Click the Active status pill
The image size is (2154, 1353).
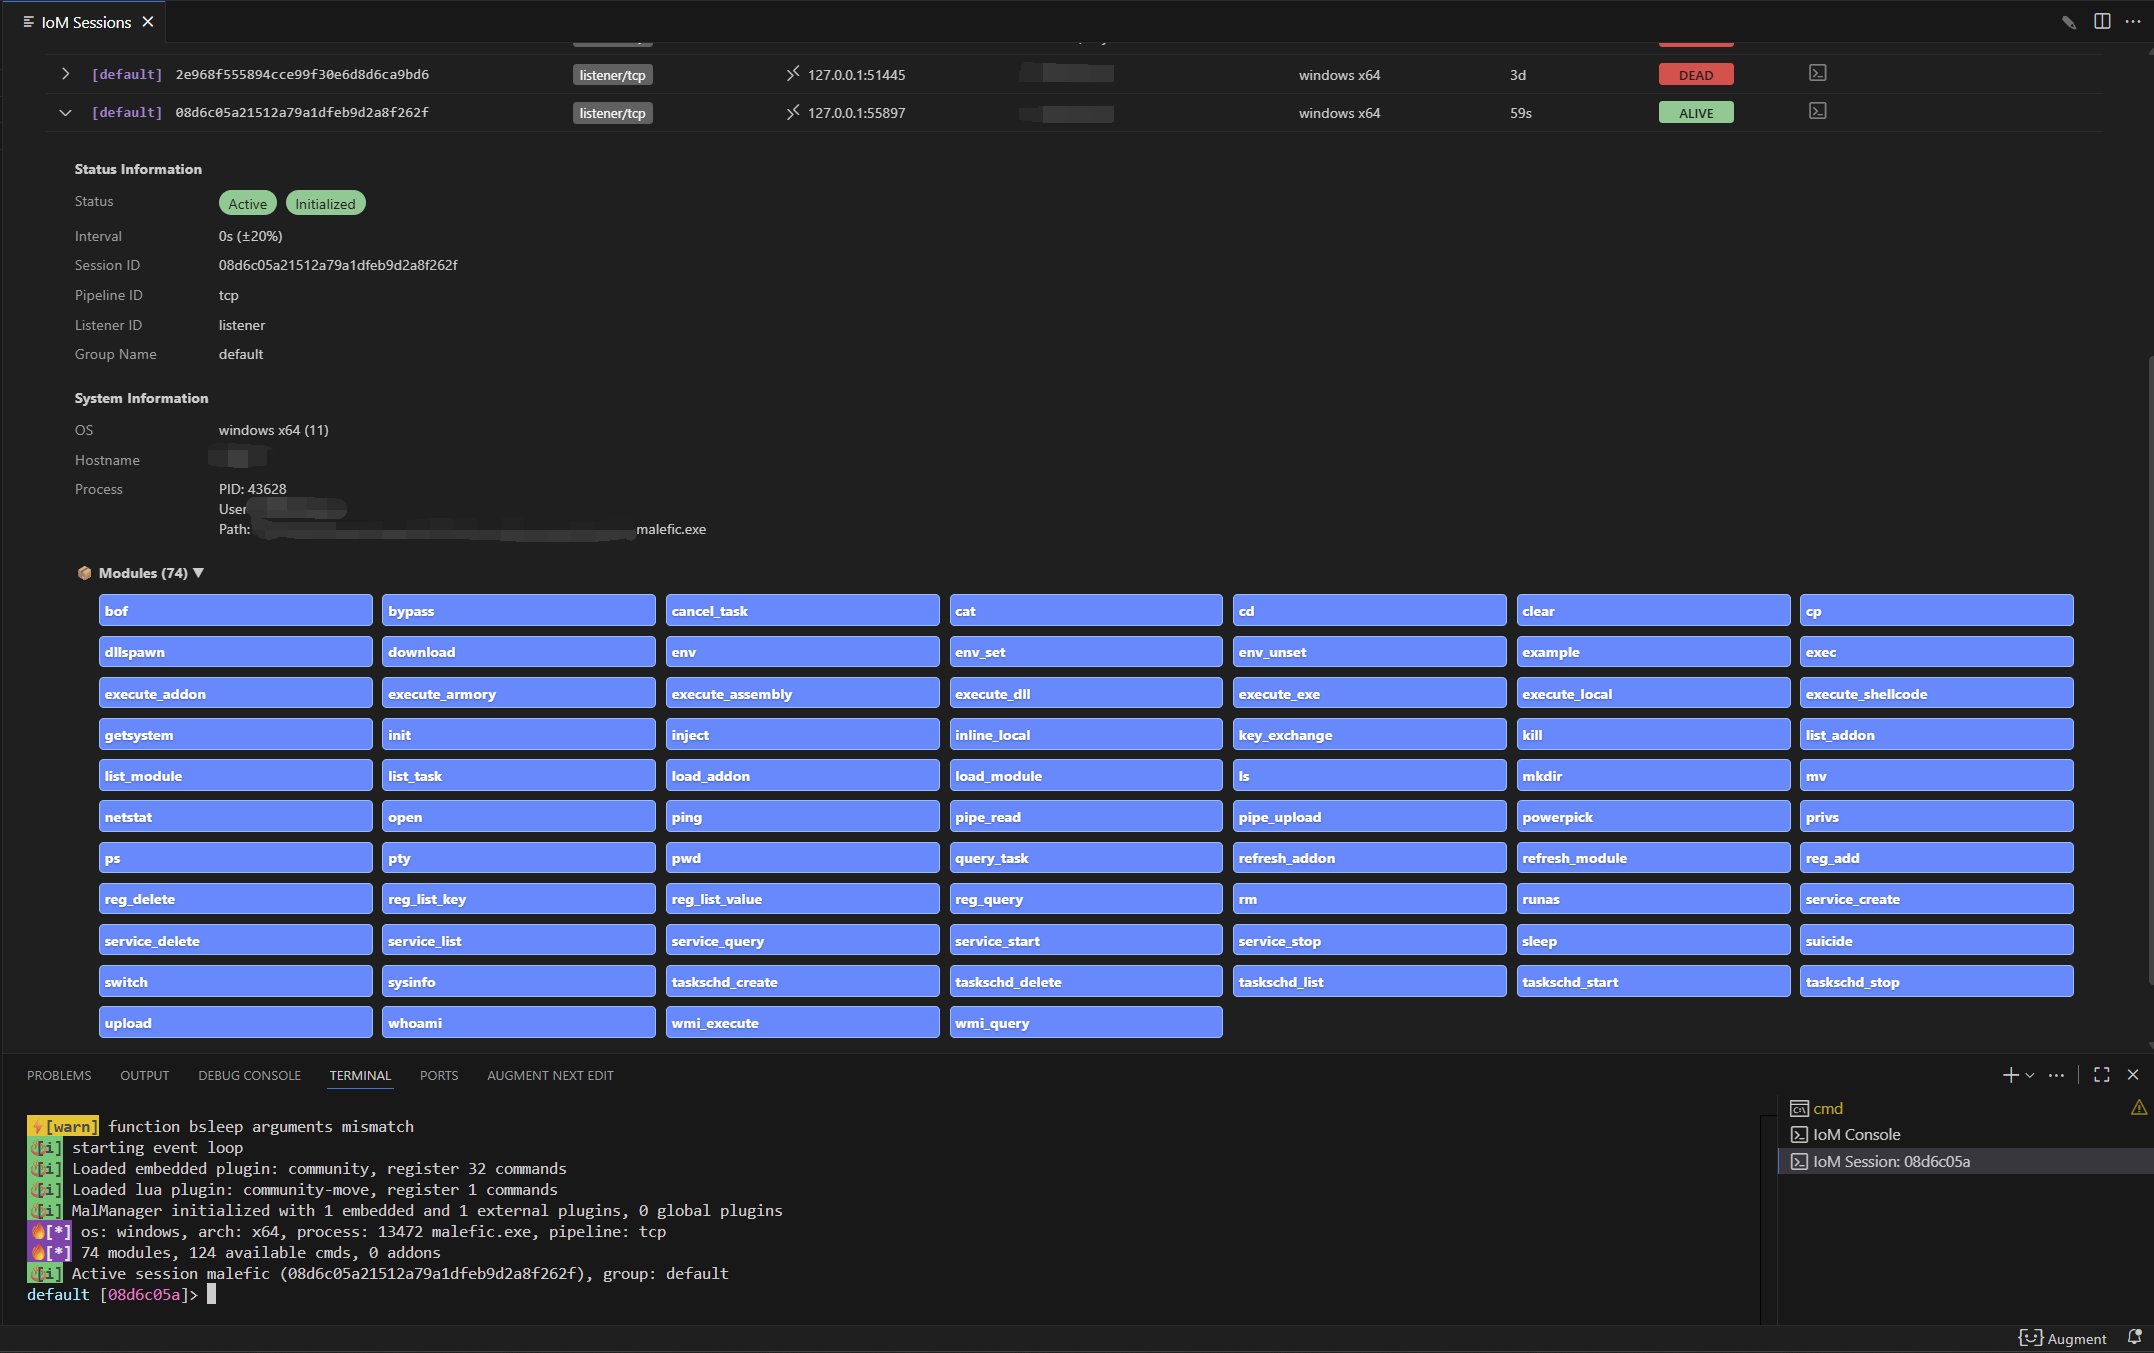247,203
